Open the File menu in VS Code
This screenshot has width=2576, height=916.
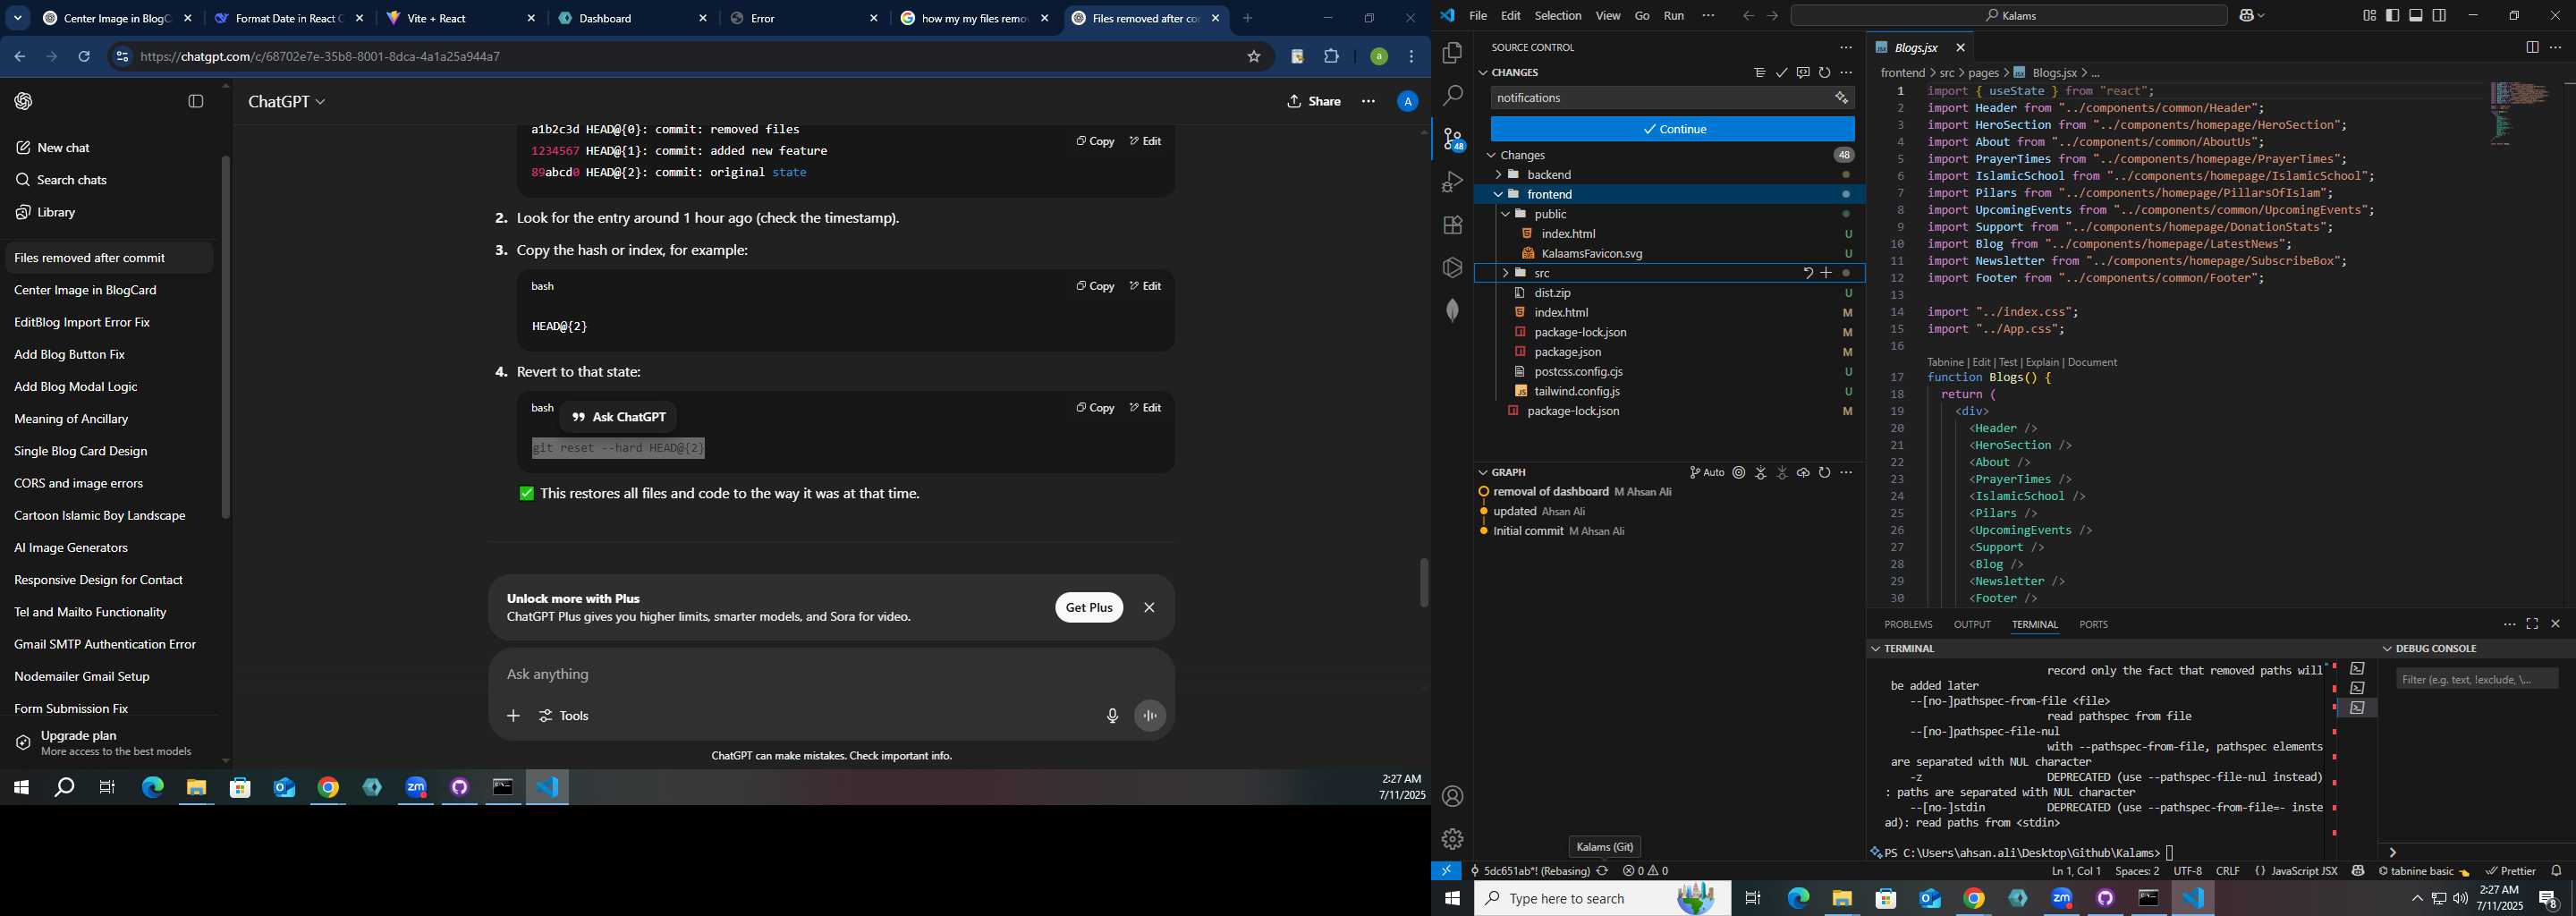[1477, 16]
